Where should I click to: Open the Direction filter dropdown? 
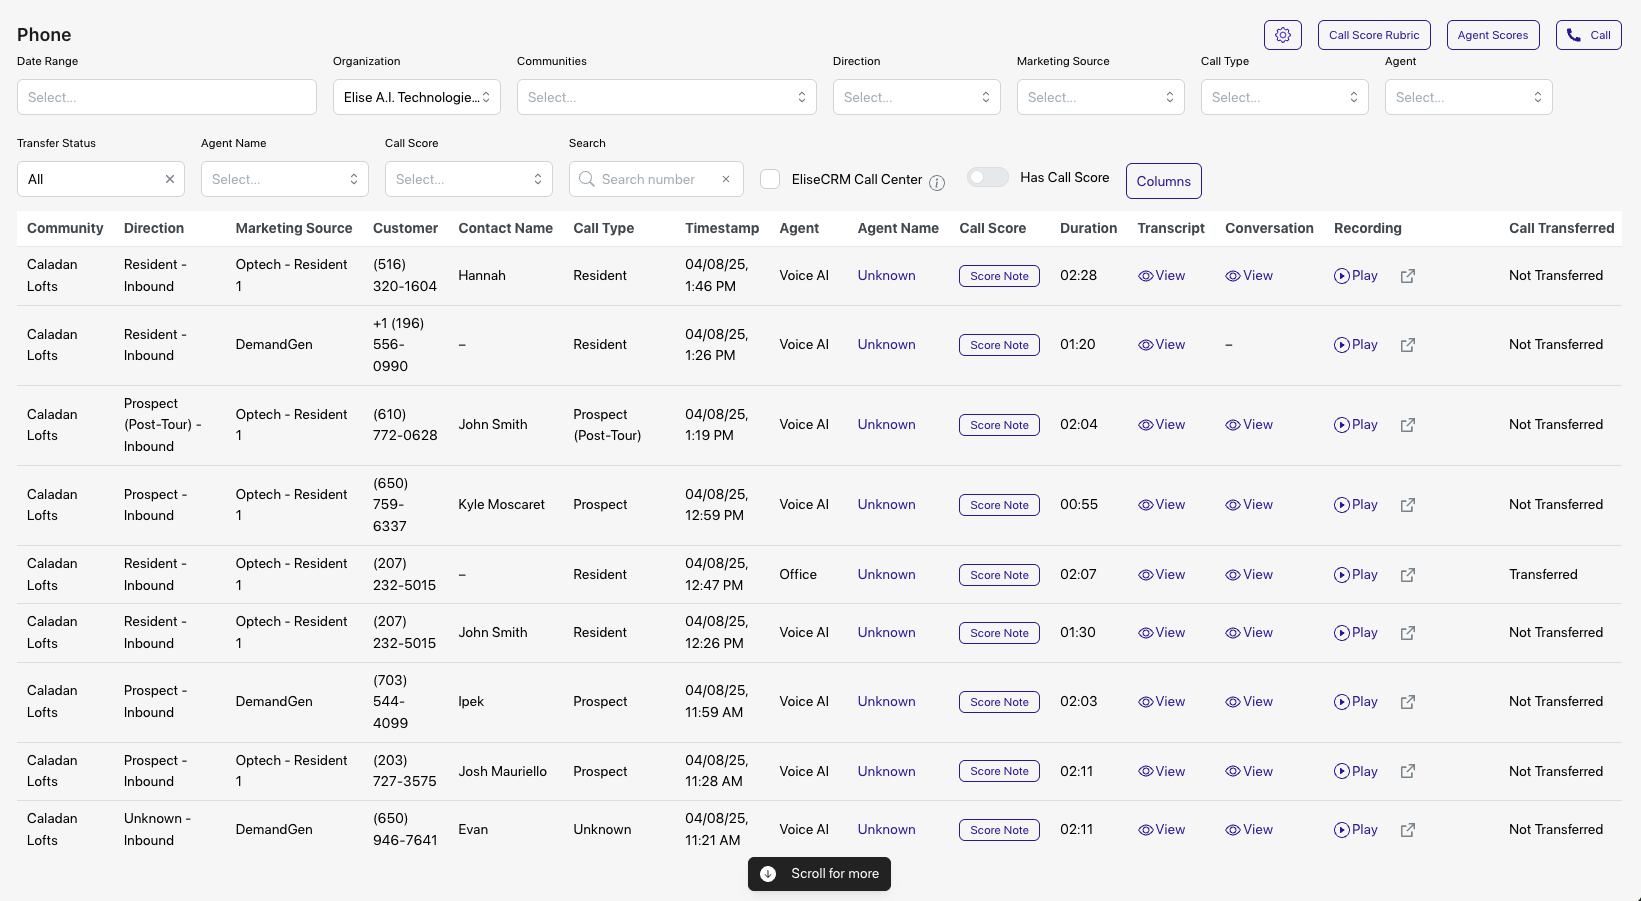917,97
